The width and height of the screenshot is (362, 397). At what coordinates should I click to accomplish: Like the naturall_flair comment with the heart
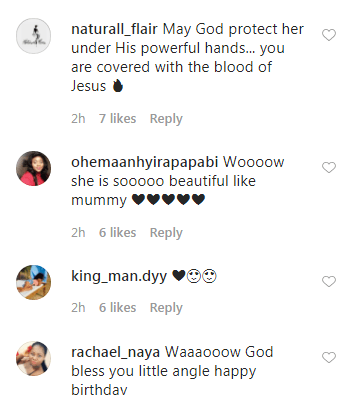tap(329, 35)
